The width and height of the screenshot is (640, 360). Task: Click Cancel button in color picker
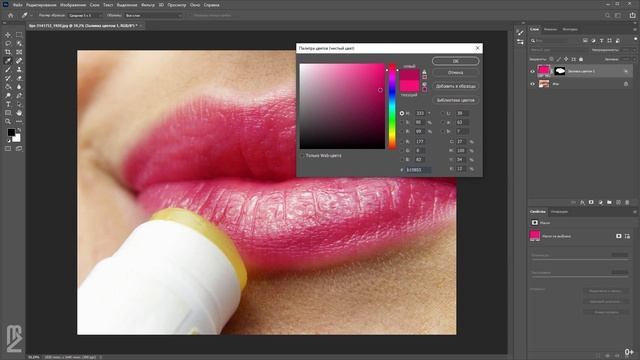(456, 73)
